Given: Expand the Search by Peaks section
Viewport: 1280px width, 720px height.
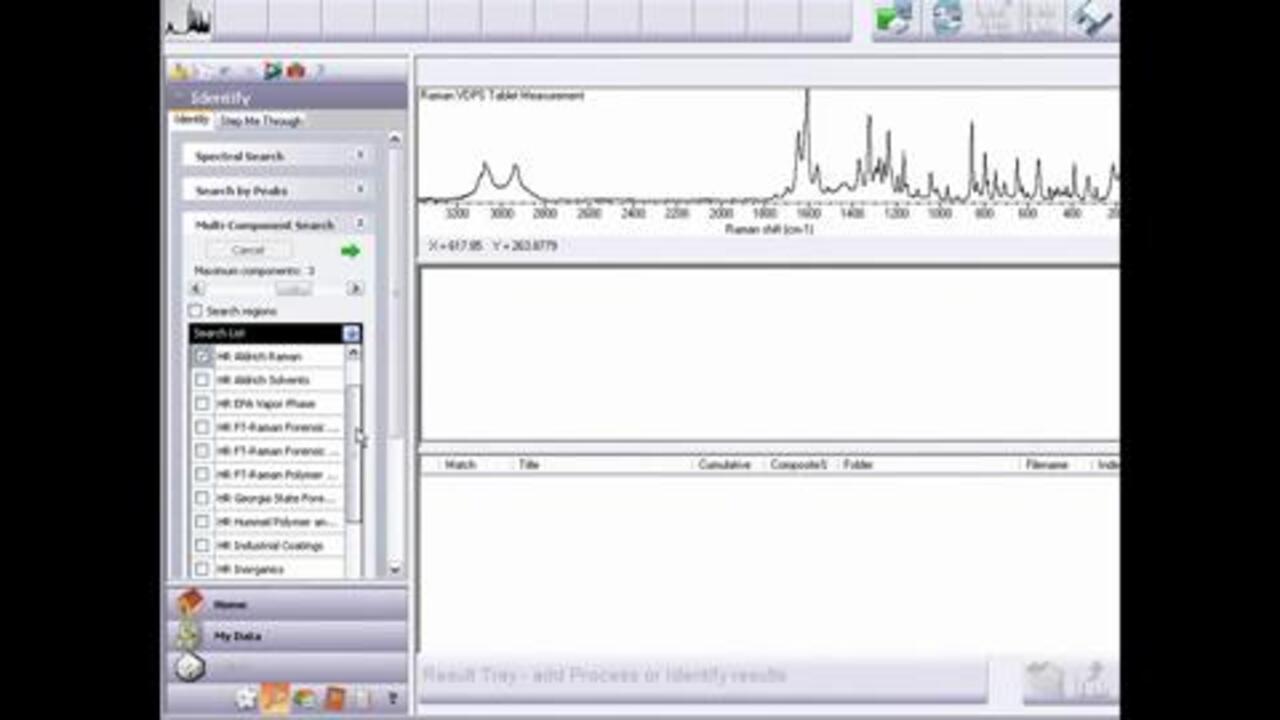Looking at the screenshot, I should click(x=360, y=190).
